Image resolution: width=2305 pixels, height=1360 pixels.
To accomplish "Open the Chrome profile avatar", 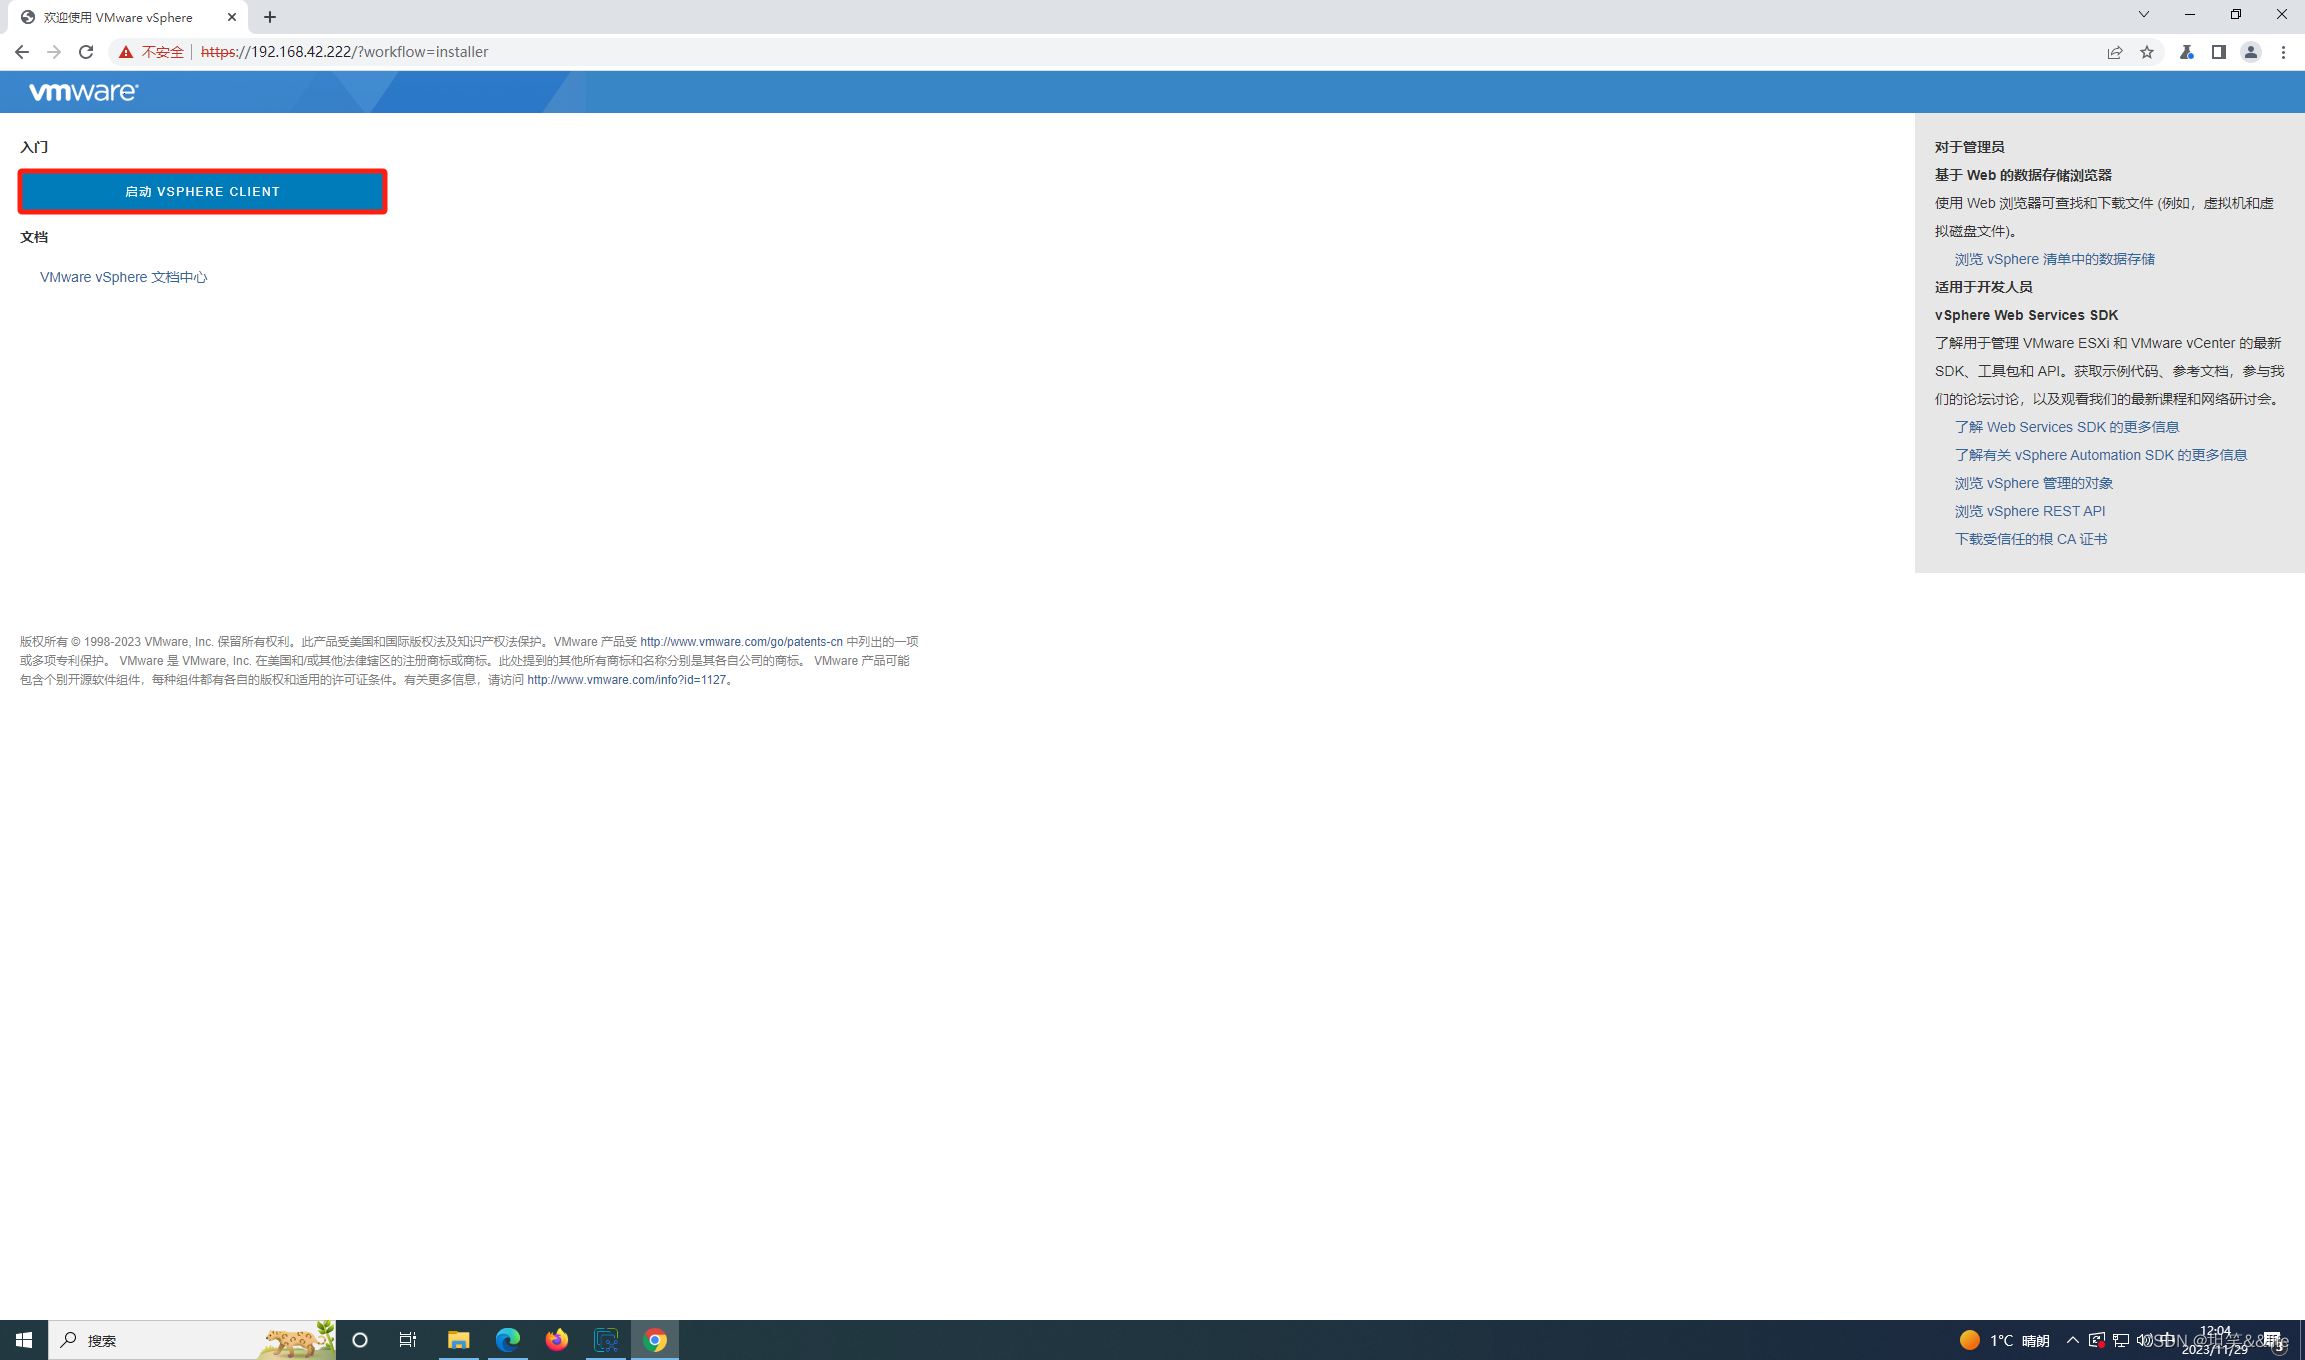I will tap(2251, 52).
